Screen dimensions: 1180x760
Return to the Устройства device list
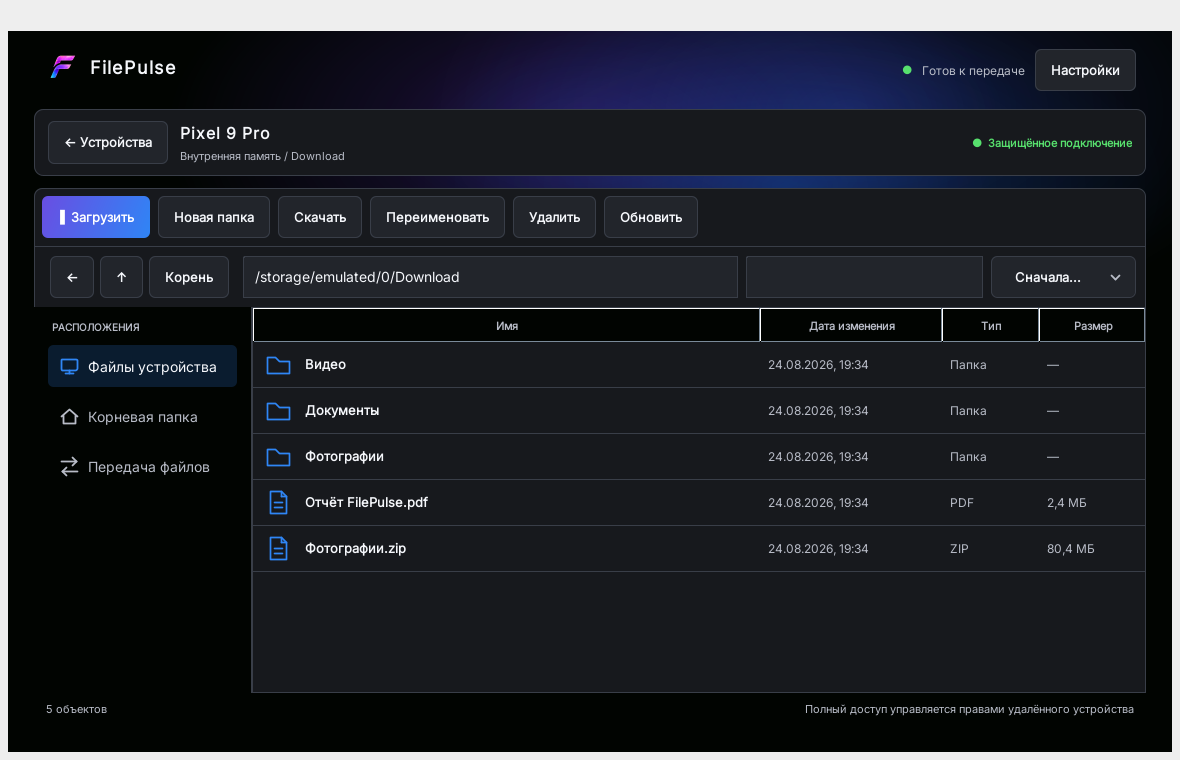pyautogui.click(x=108, y=142)
